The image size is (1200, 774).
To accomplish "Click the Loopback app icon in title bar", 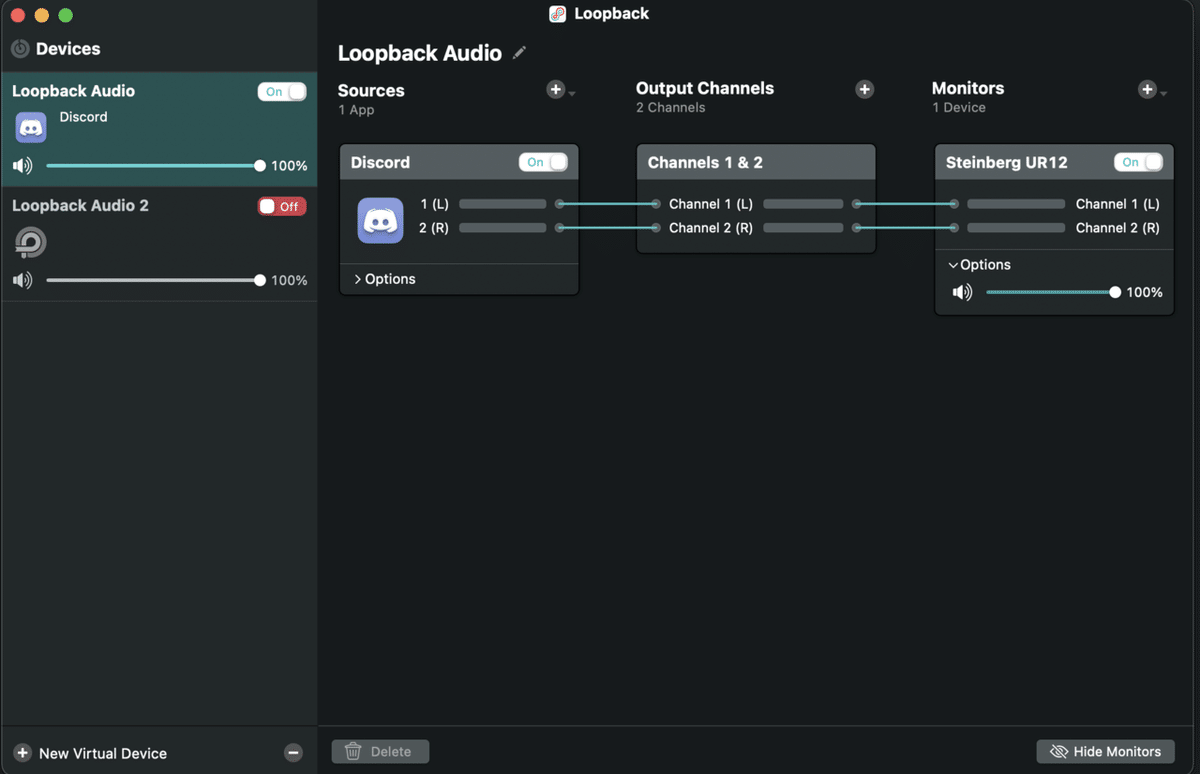I will point(558,14).
